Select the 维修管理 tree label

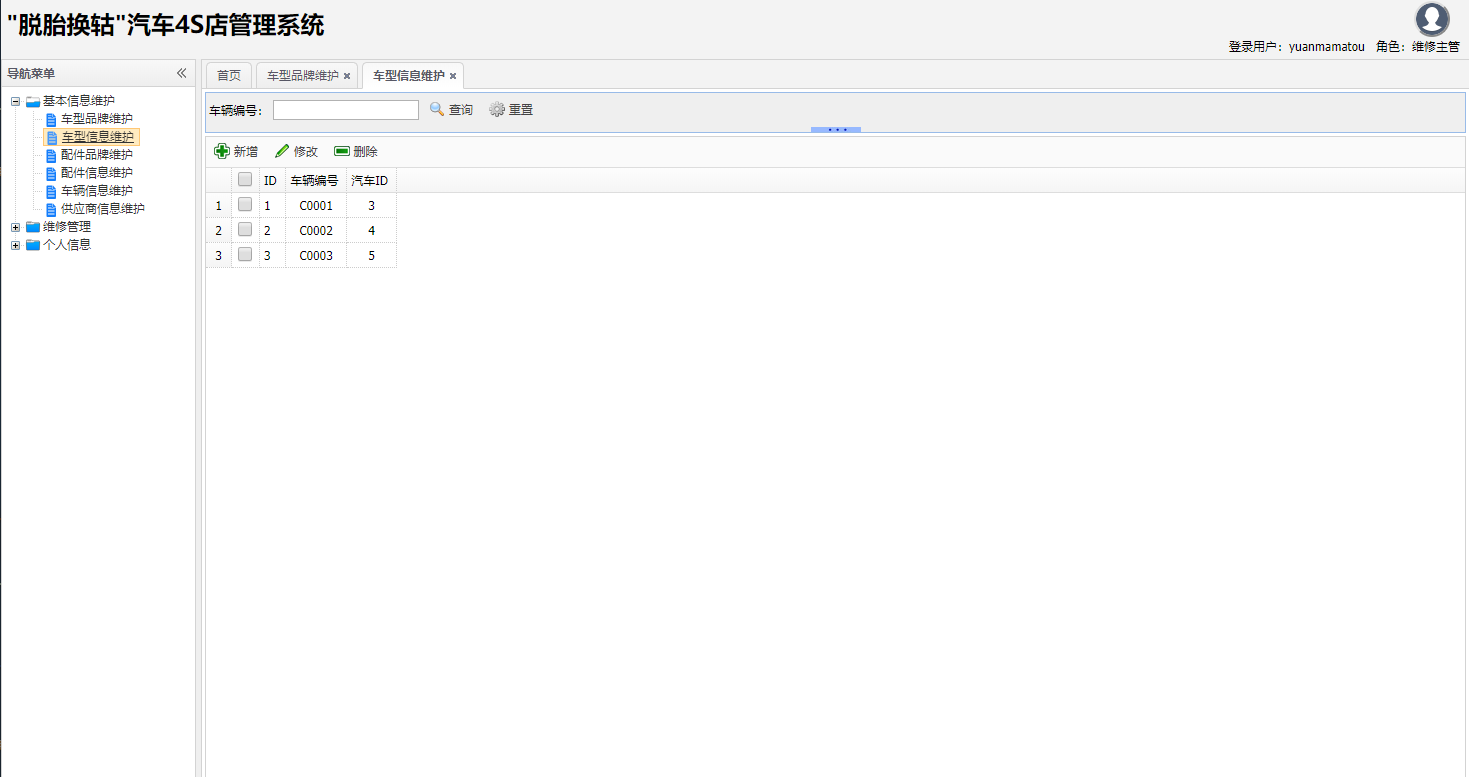(67, 227)
